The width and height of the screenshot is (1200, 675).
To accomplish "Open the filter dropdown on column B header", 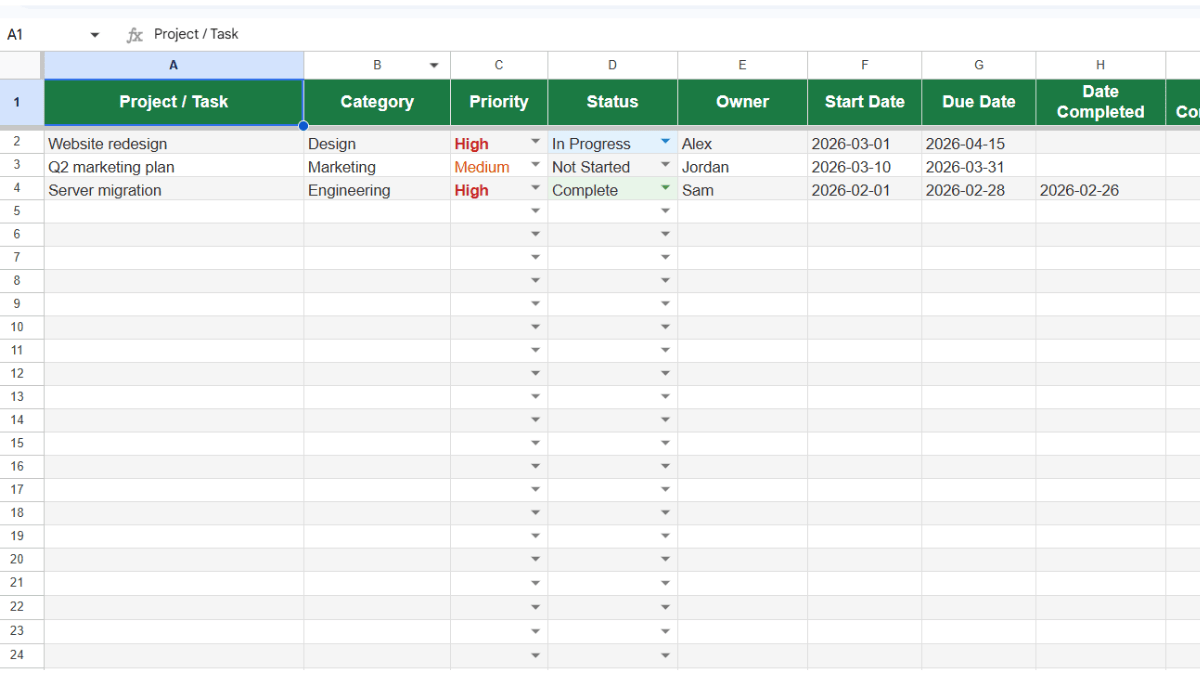I will [433, 64].
